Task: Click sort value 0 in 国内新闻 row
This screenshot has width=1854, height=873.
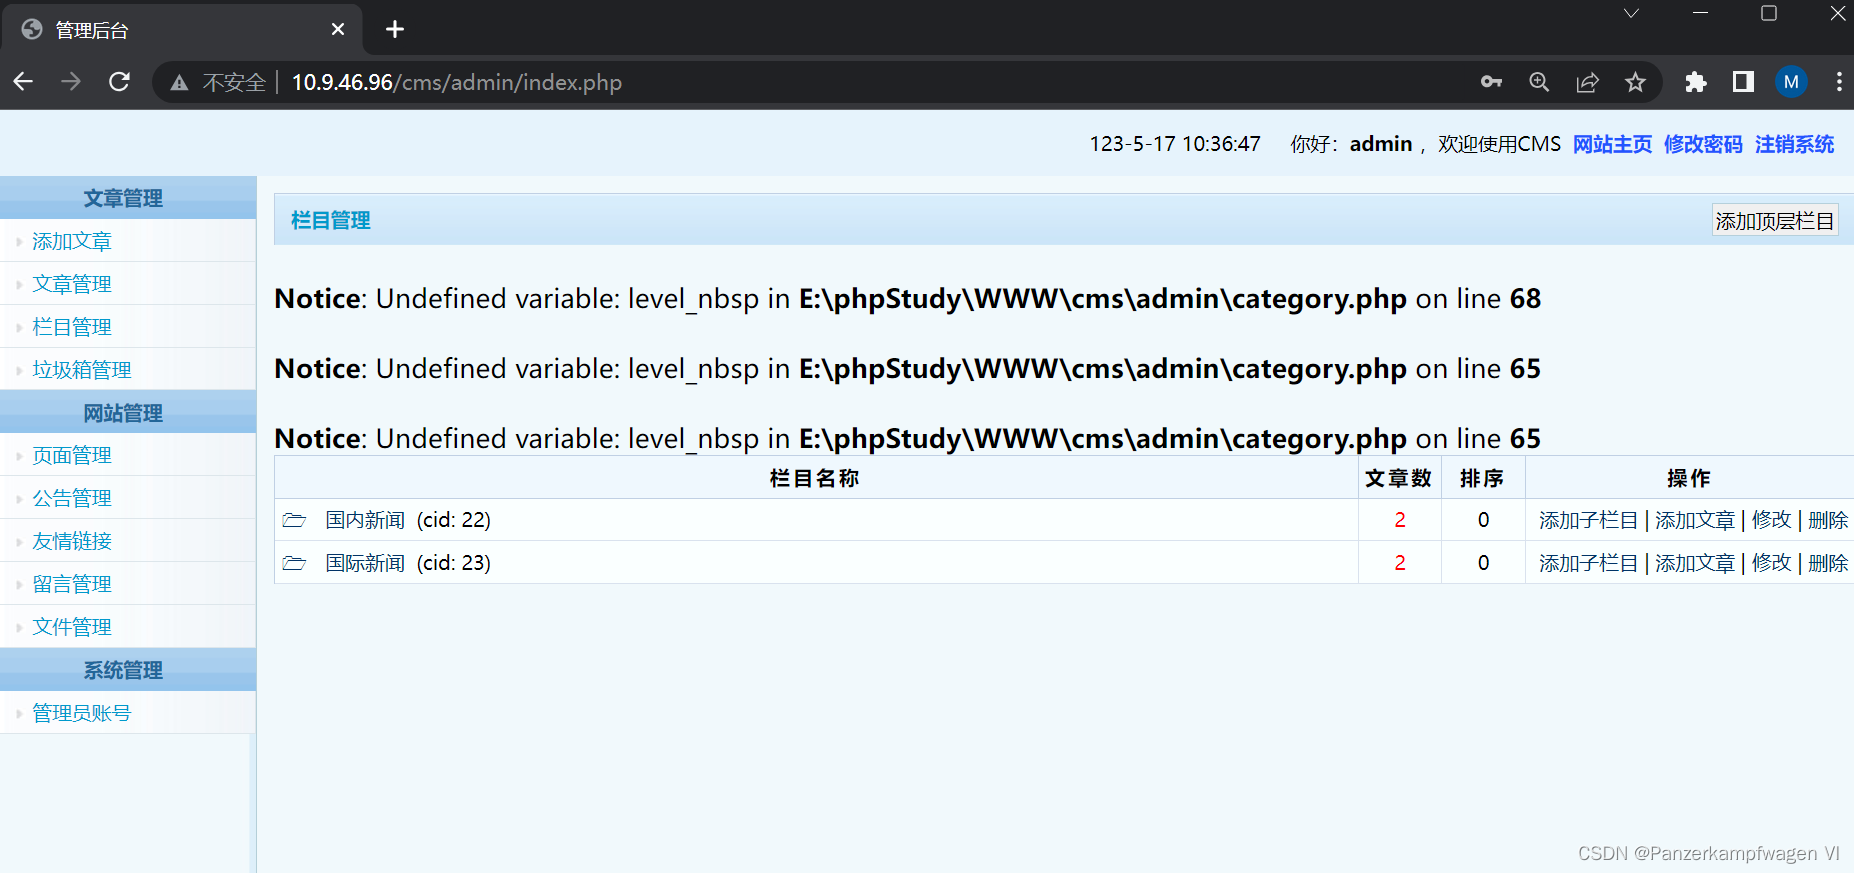Action: coord(1483,520)
